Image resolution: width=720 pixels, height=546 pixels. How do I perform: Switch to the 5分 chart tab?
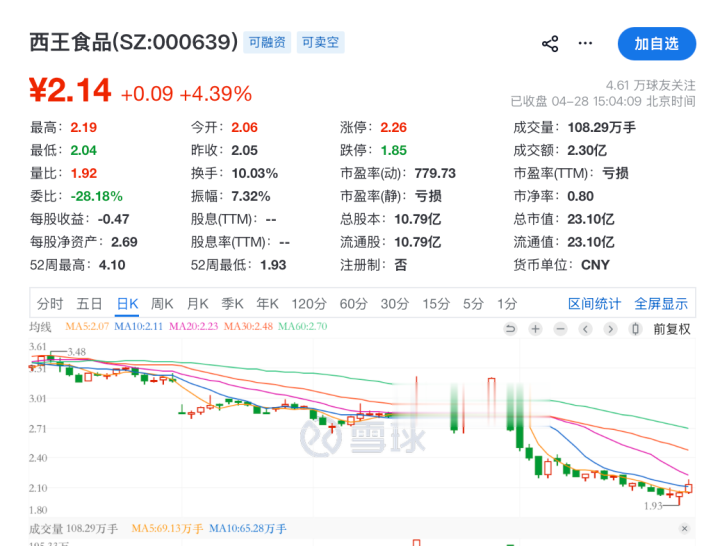473,304
